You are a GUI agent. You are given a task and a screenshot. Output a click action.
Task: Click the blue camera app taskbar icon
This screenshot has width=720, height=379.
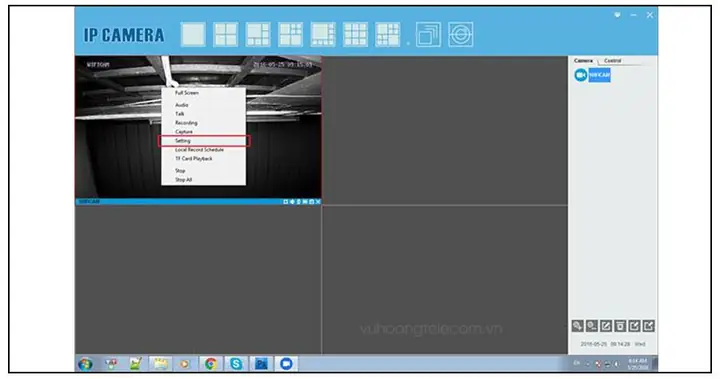(286, 364)
